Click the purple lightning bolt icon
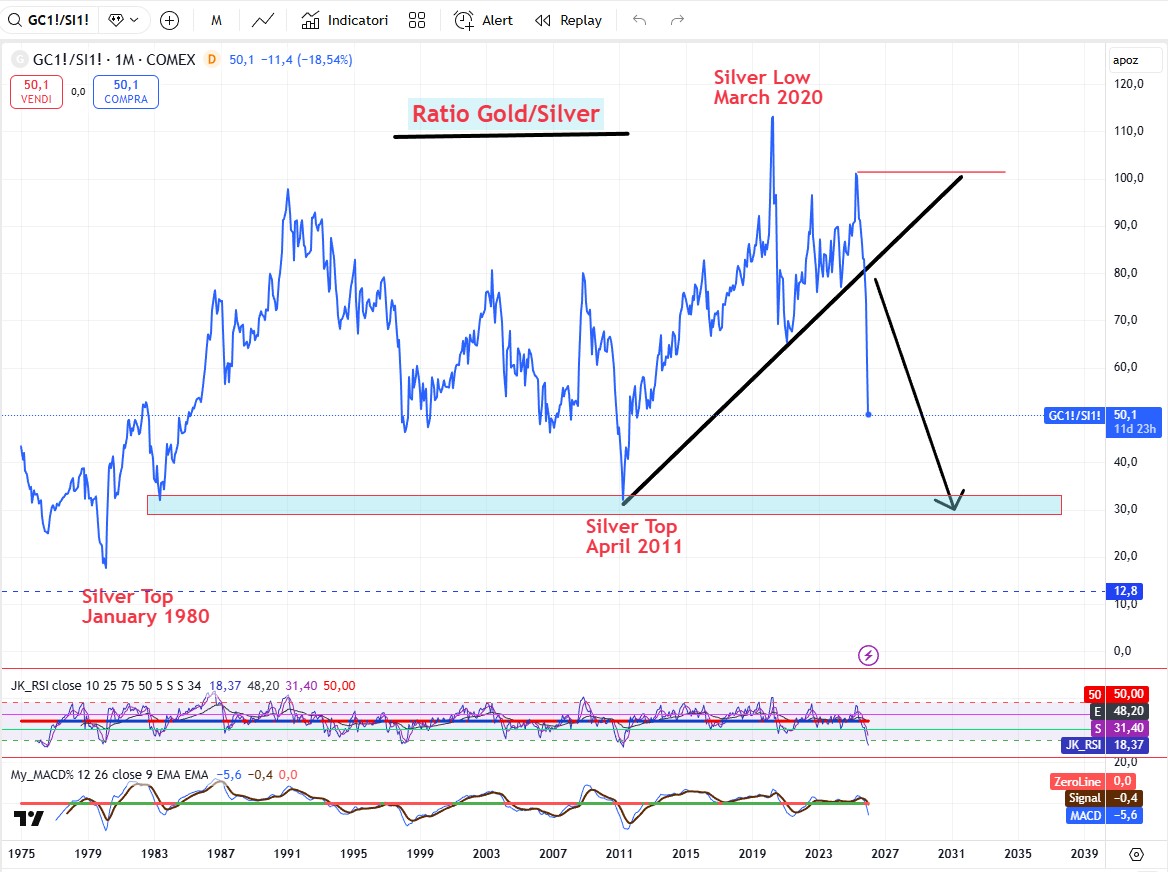Image resolution: width=1168 pixels, height=872 pixels. click(869, 655)
